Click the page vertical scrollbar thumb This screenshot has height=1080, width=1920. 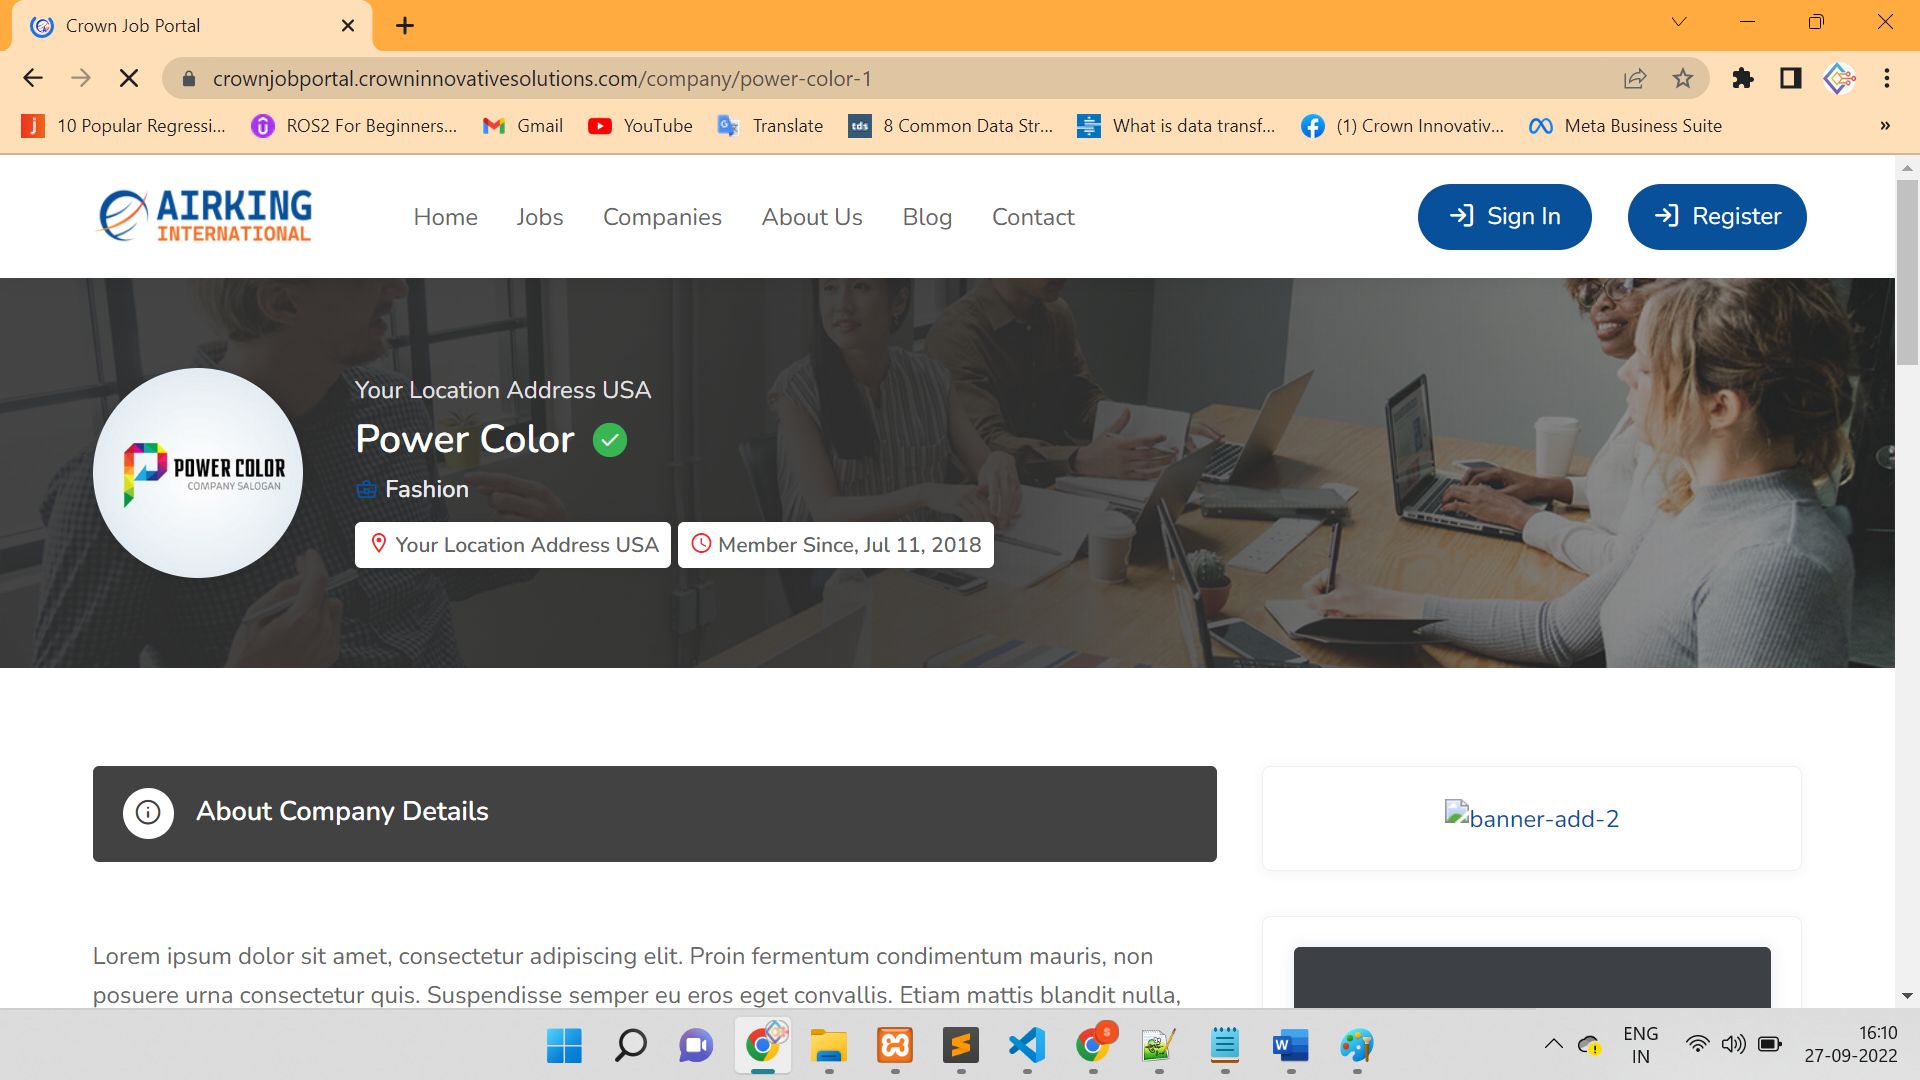(1907, 270)
